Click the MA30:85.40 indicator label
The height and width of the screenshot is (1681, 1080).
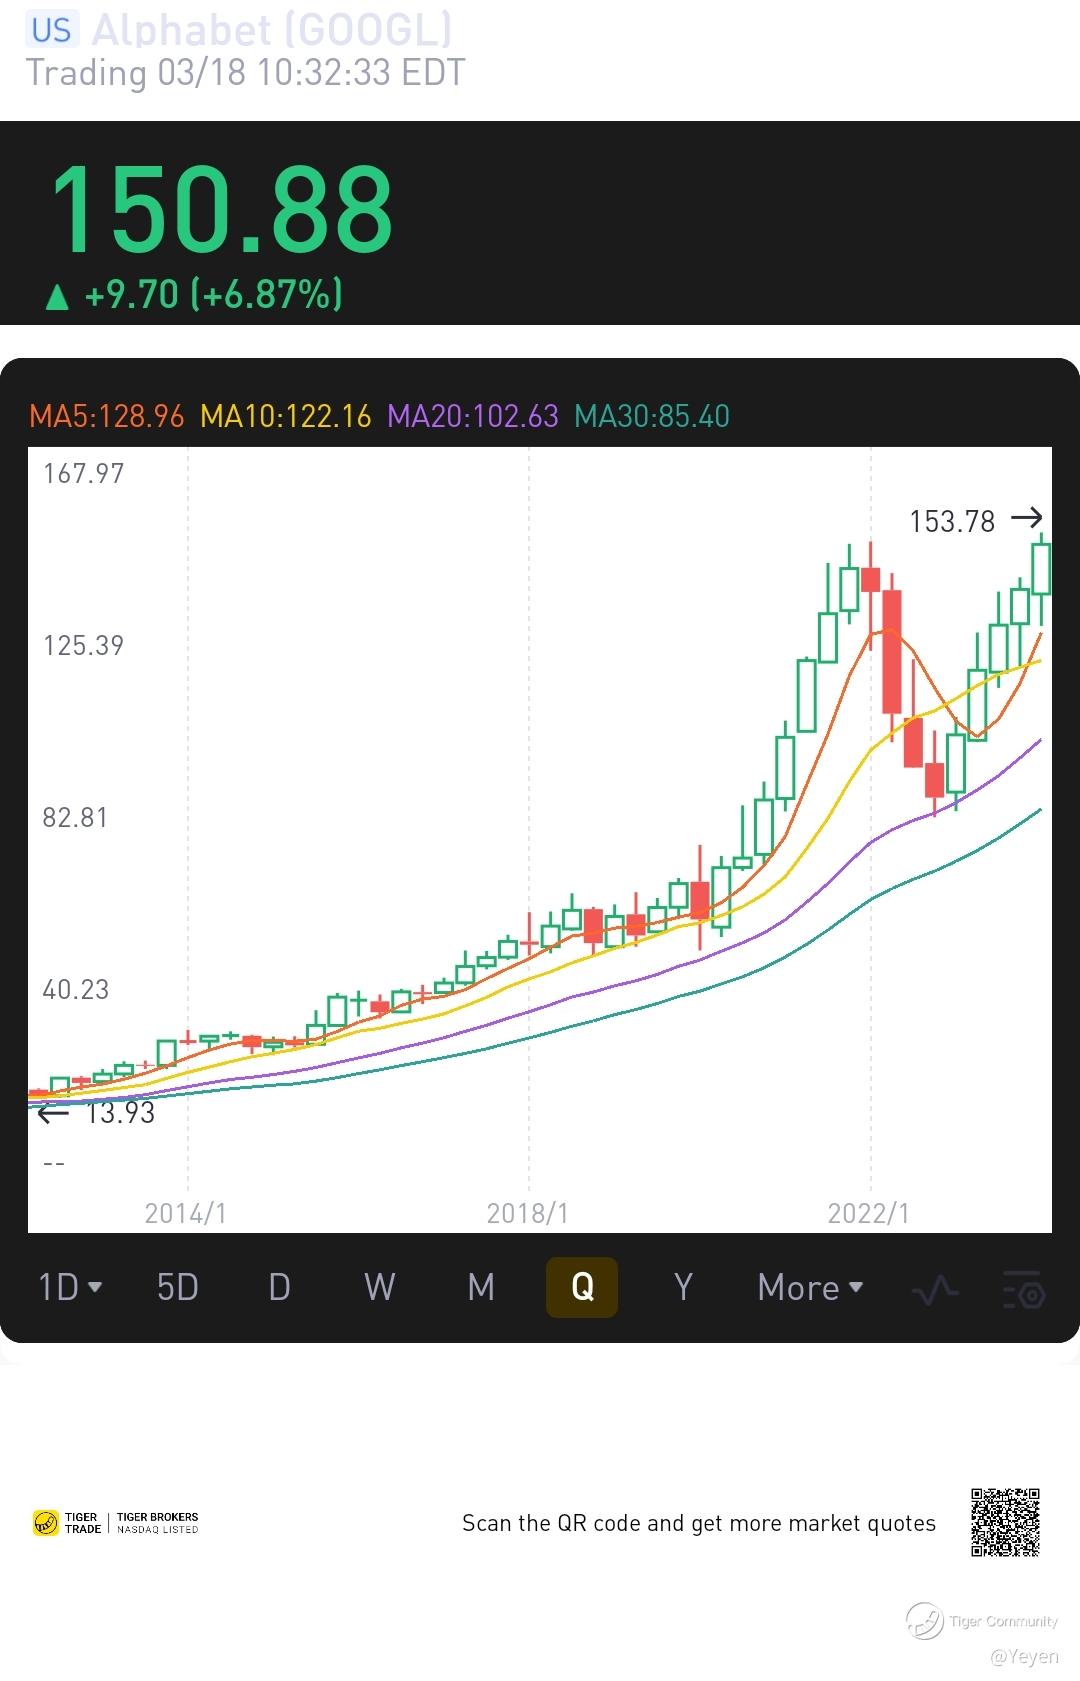[652, 416]
